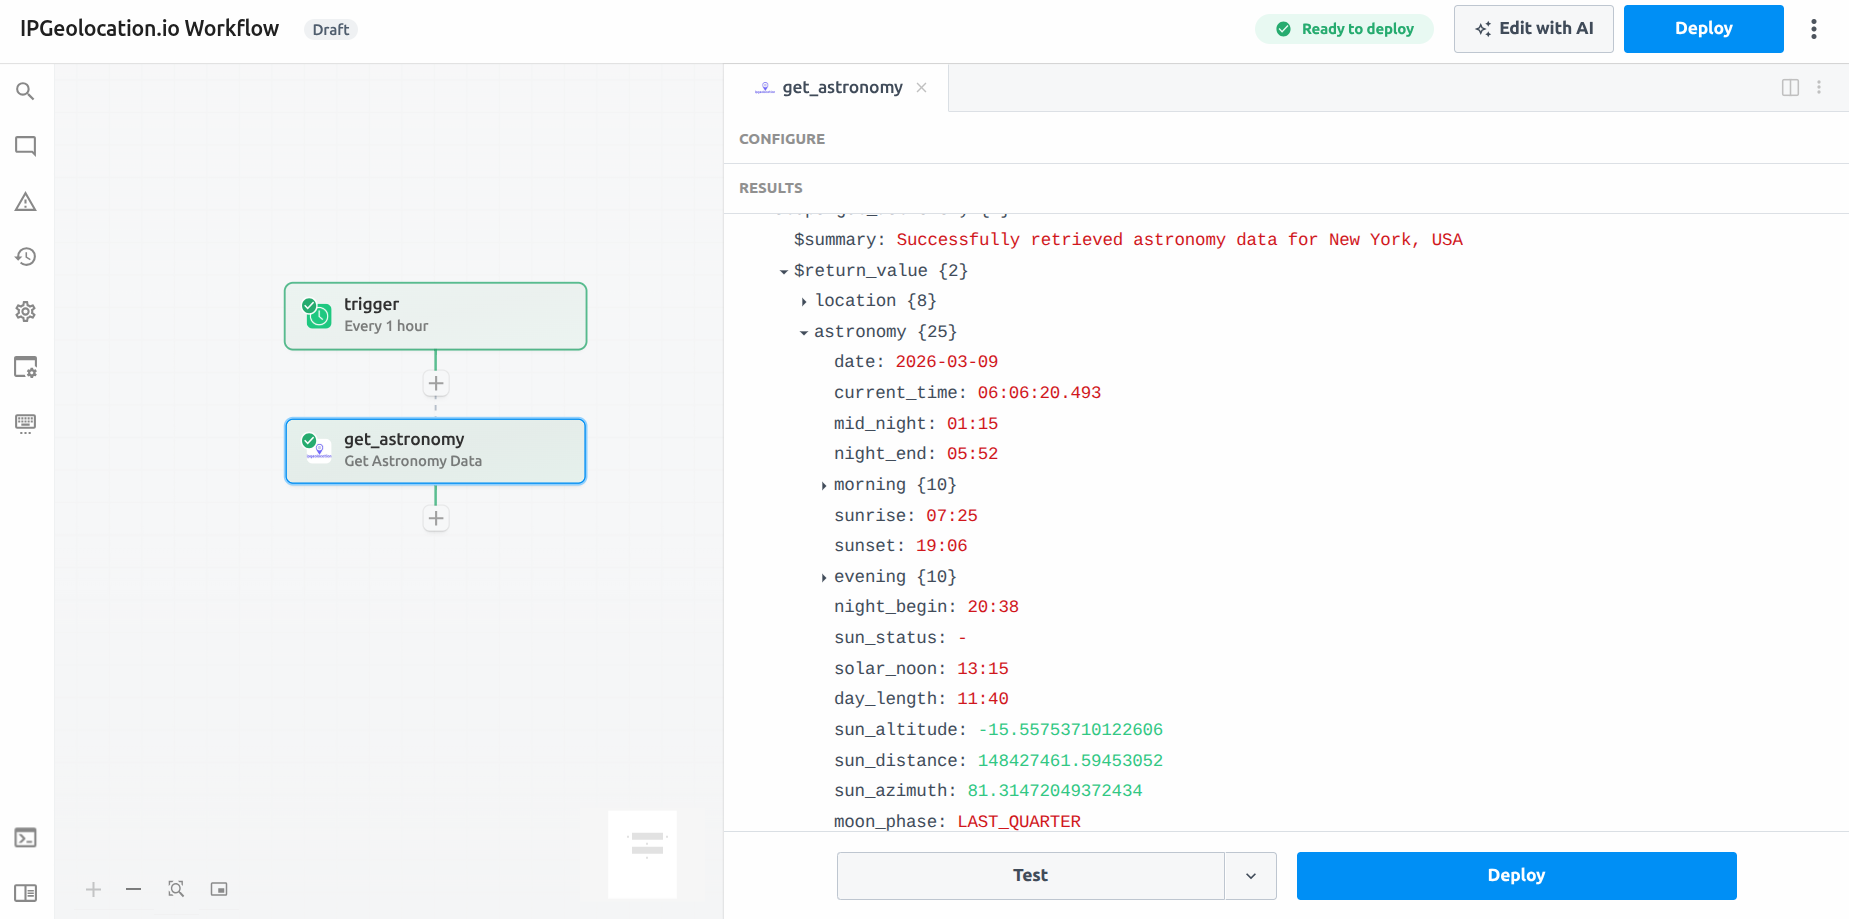The width and height of the screenshot is (1849, 919).
Task: Select the trigger node on canvas
Action: (x=435, y=316)
